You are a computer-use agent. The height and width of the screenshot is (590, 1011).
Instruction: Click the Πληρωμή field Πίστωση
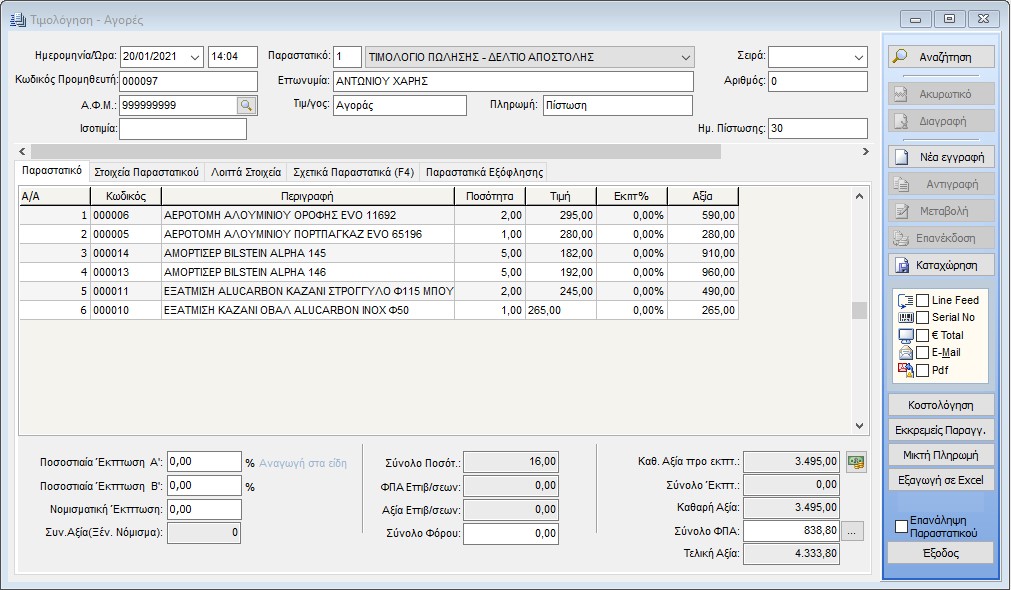618,105
